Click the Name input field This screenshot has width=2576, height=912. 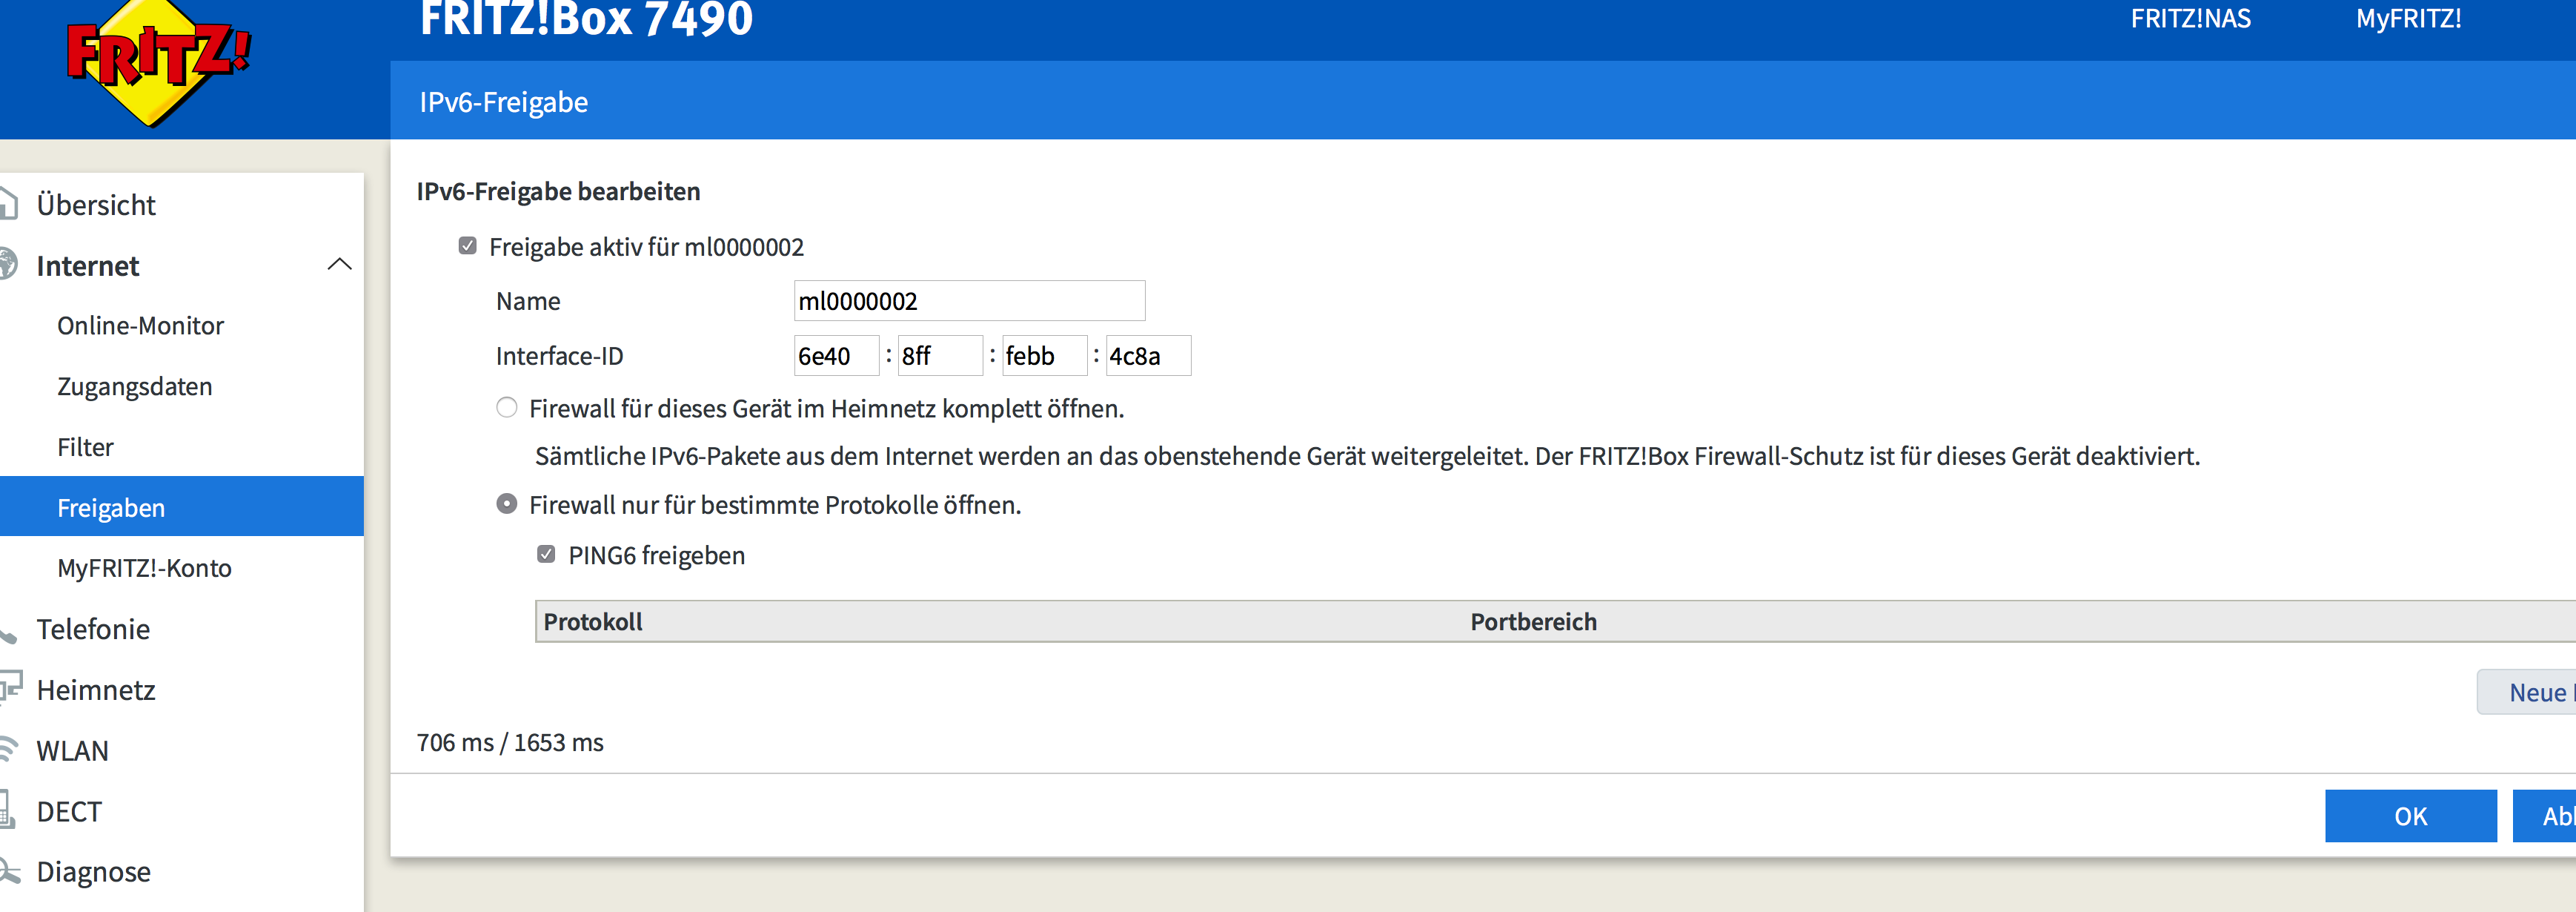click(969, 301)
